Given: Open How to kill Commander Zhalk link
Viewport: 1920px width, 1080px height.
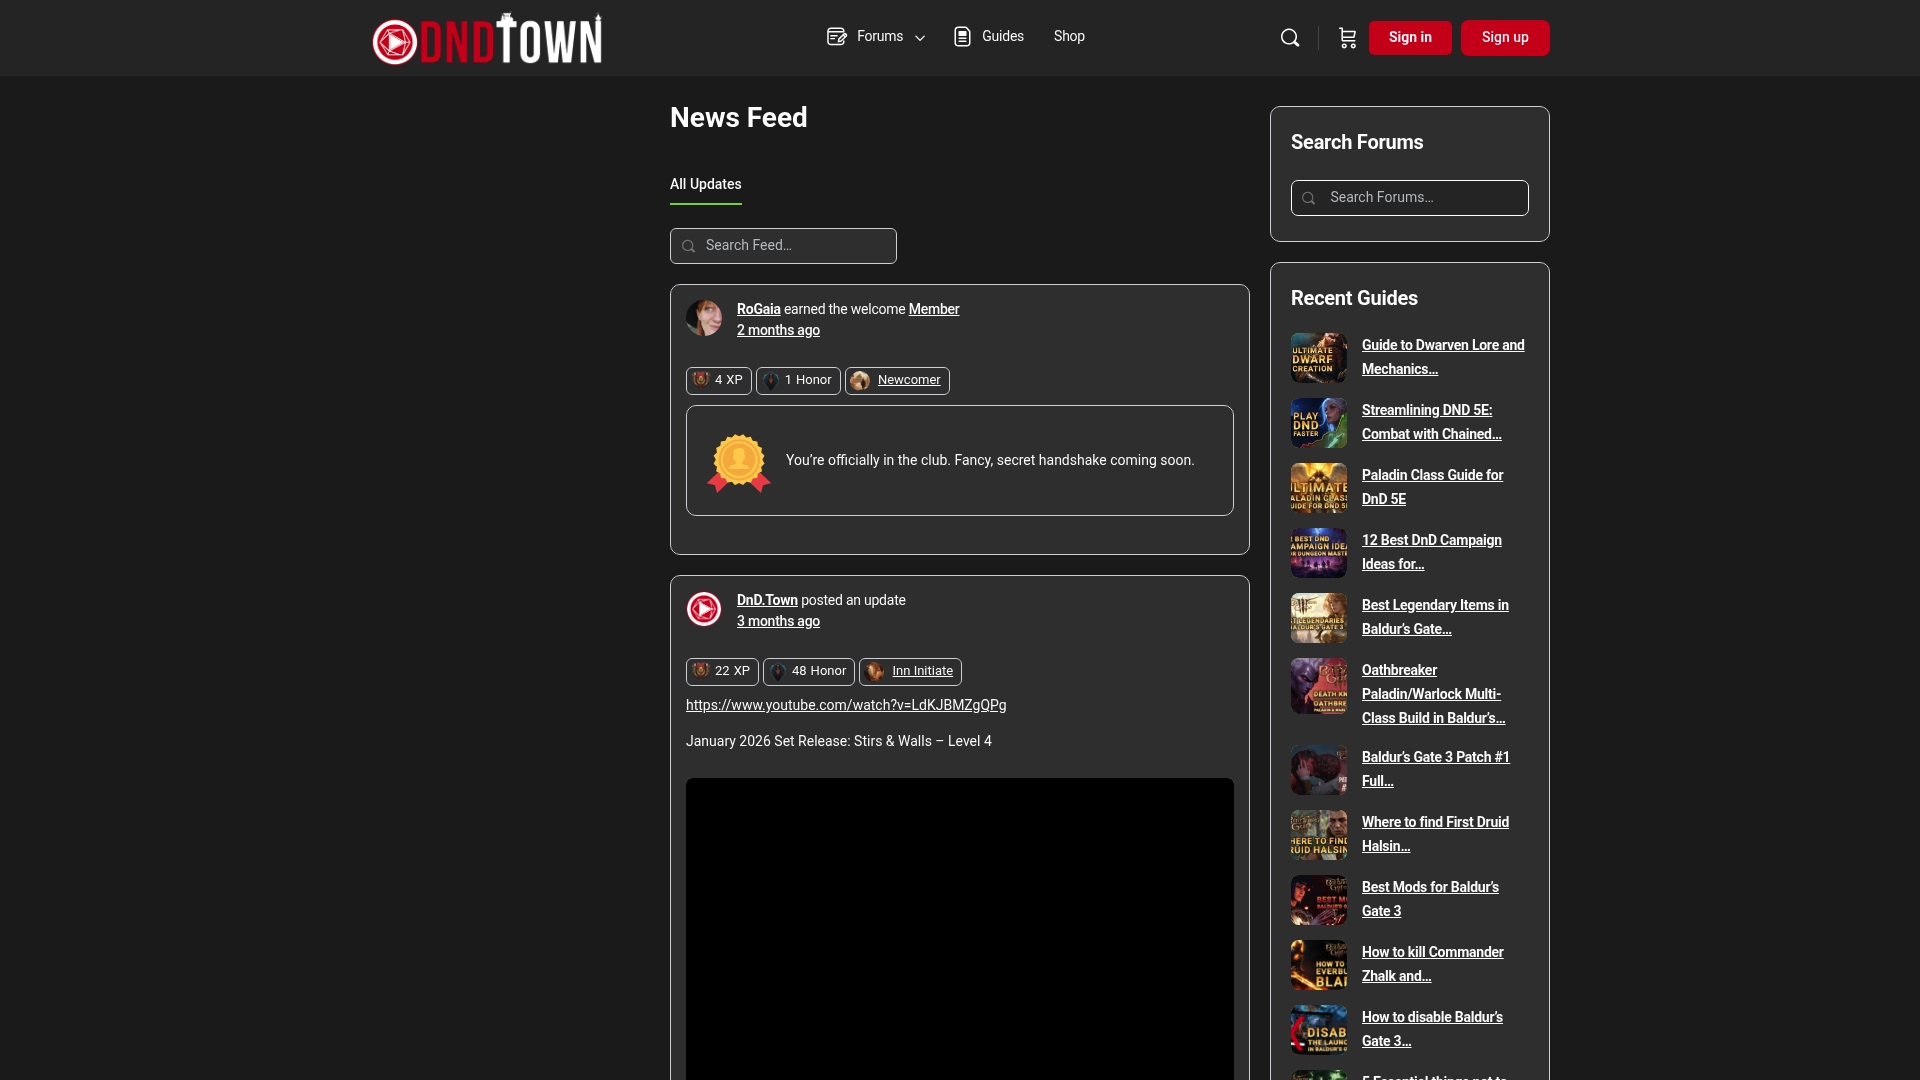Looking at the screenshot, I should (1432, 965).
